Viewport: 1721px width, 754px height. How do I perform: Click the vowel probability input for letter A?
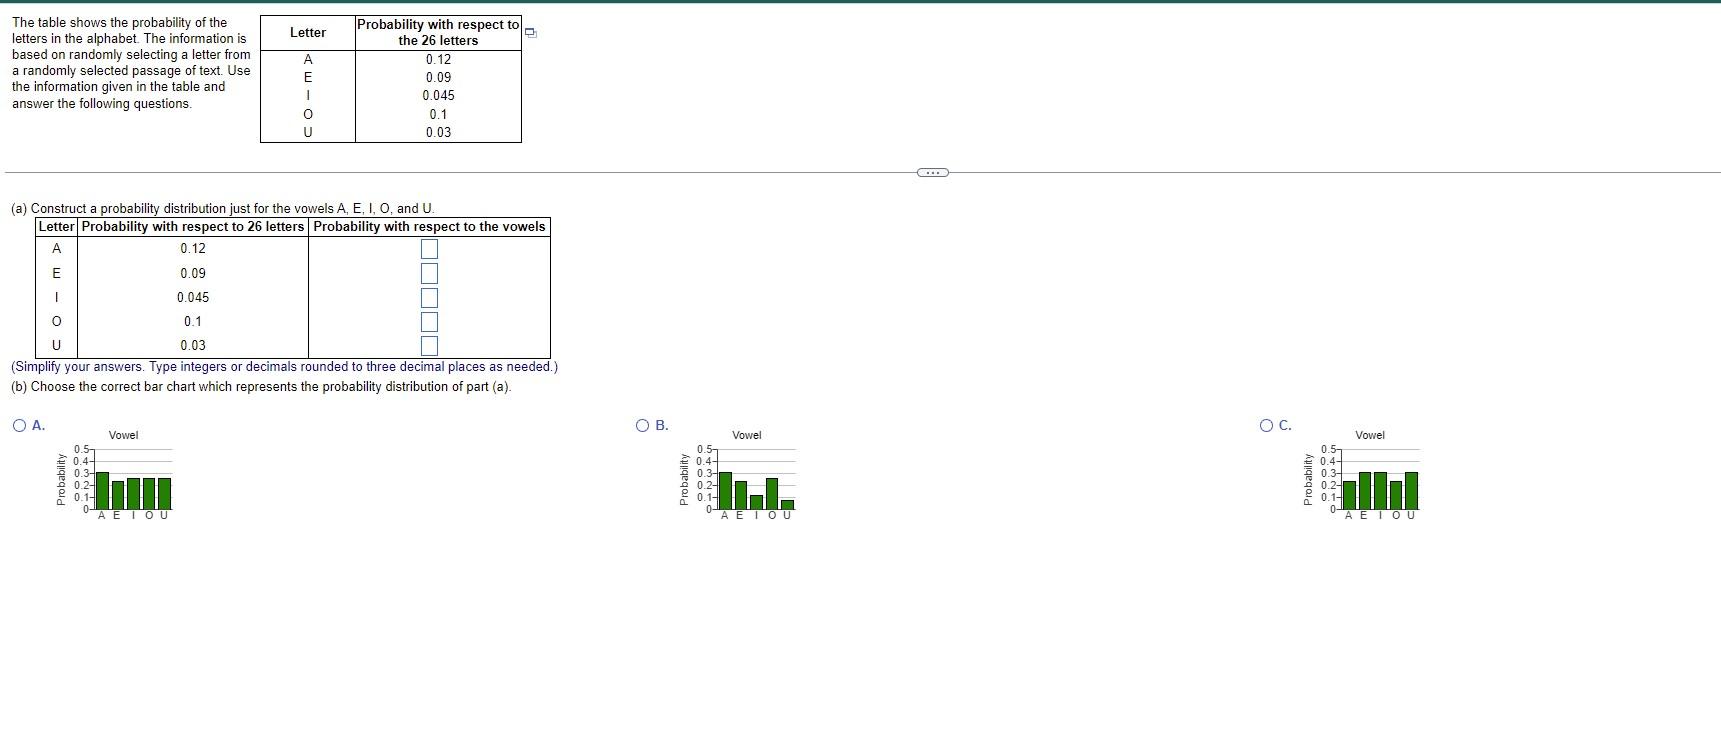[429, 248]
